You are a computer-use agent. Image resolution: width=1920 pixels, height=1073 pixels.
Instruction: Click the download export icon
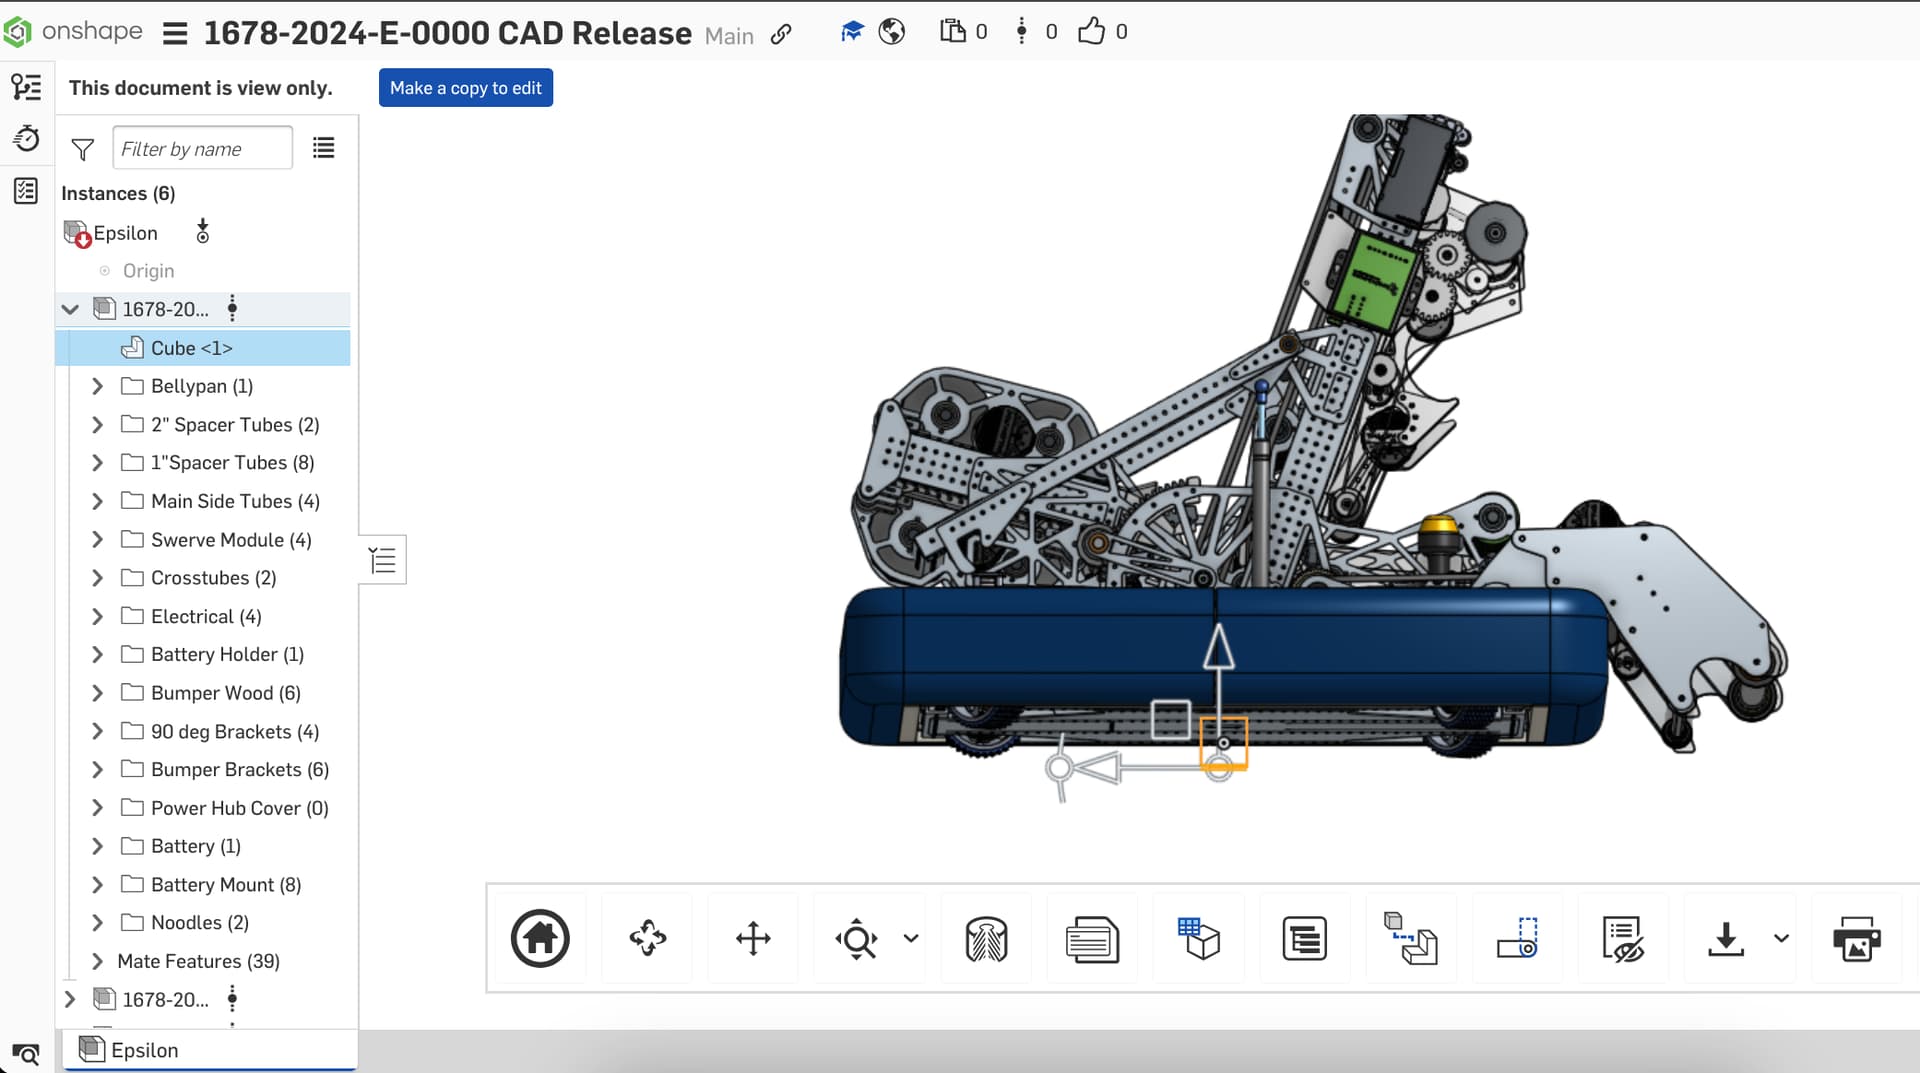click(1726, 939)
